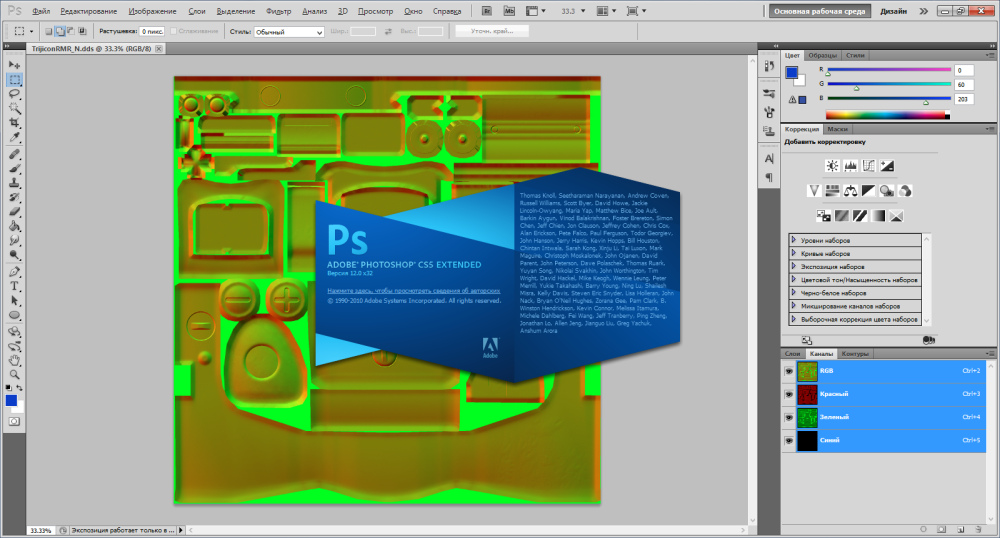This screenshot has height=538, width=1000.
Task: Expand Экспозиция наборов presets
Action: (793, 266)
